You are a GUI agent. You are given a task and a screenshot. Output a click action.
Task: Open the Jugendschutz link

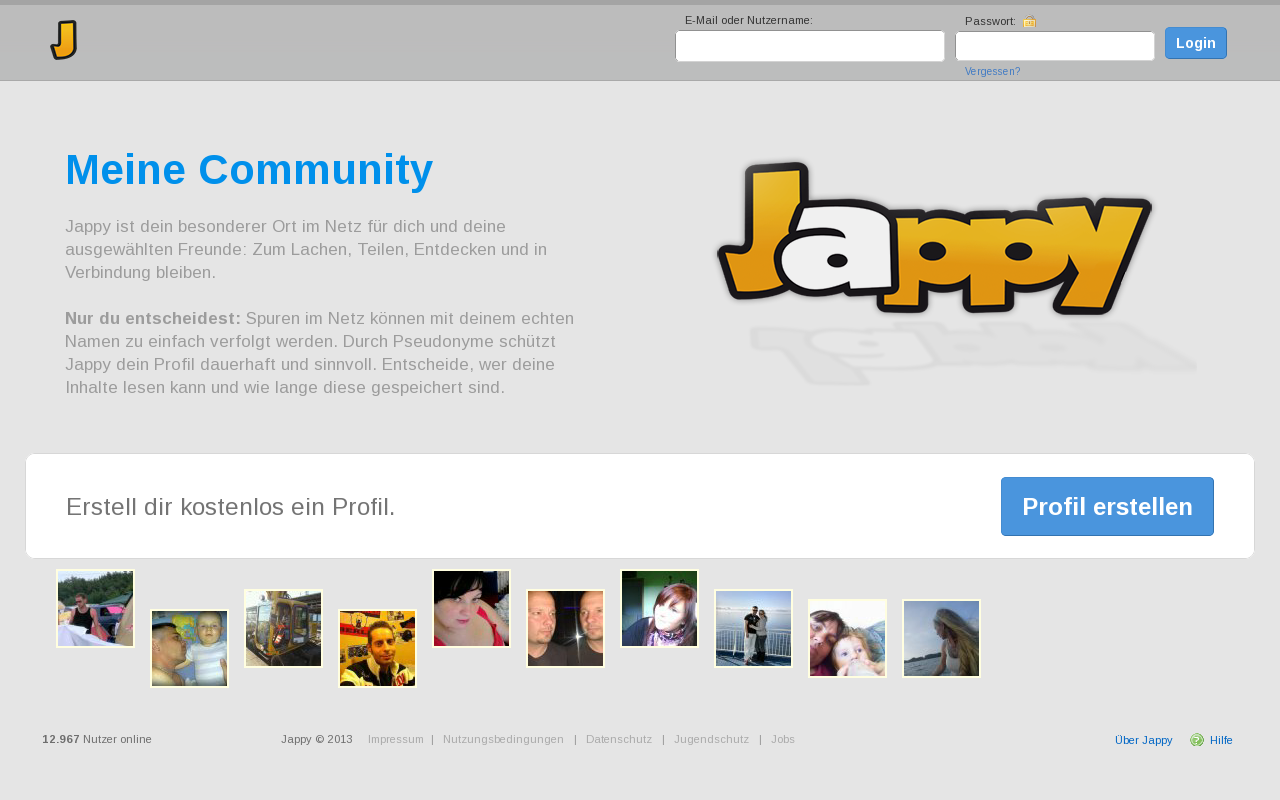[711, 740]
